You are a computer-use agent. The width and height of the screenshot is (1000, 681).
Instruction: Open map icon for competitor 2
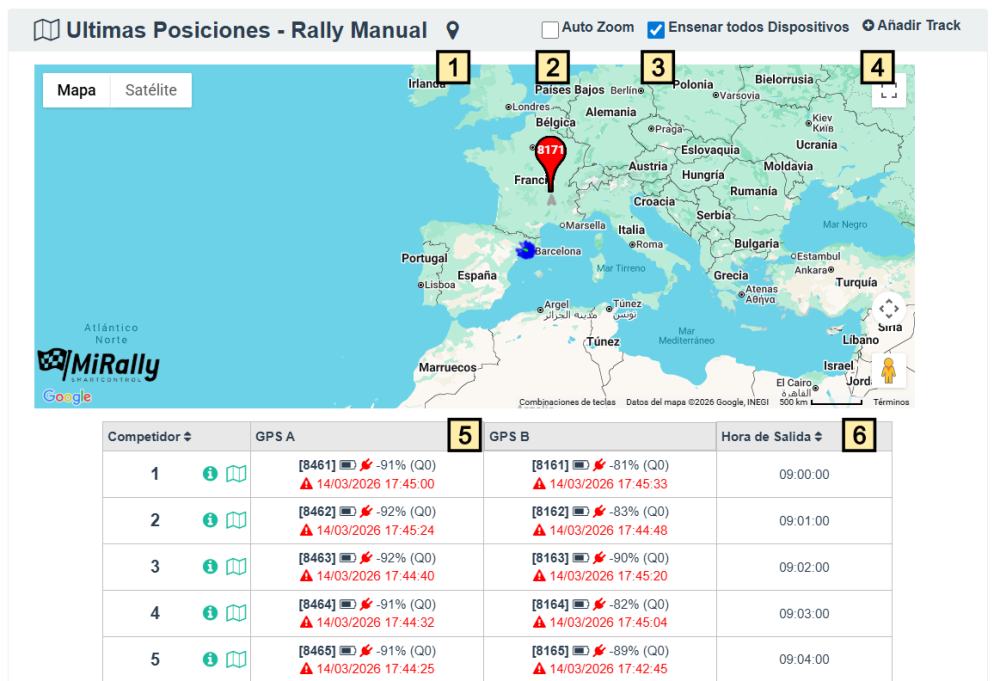pos(235,520)
